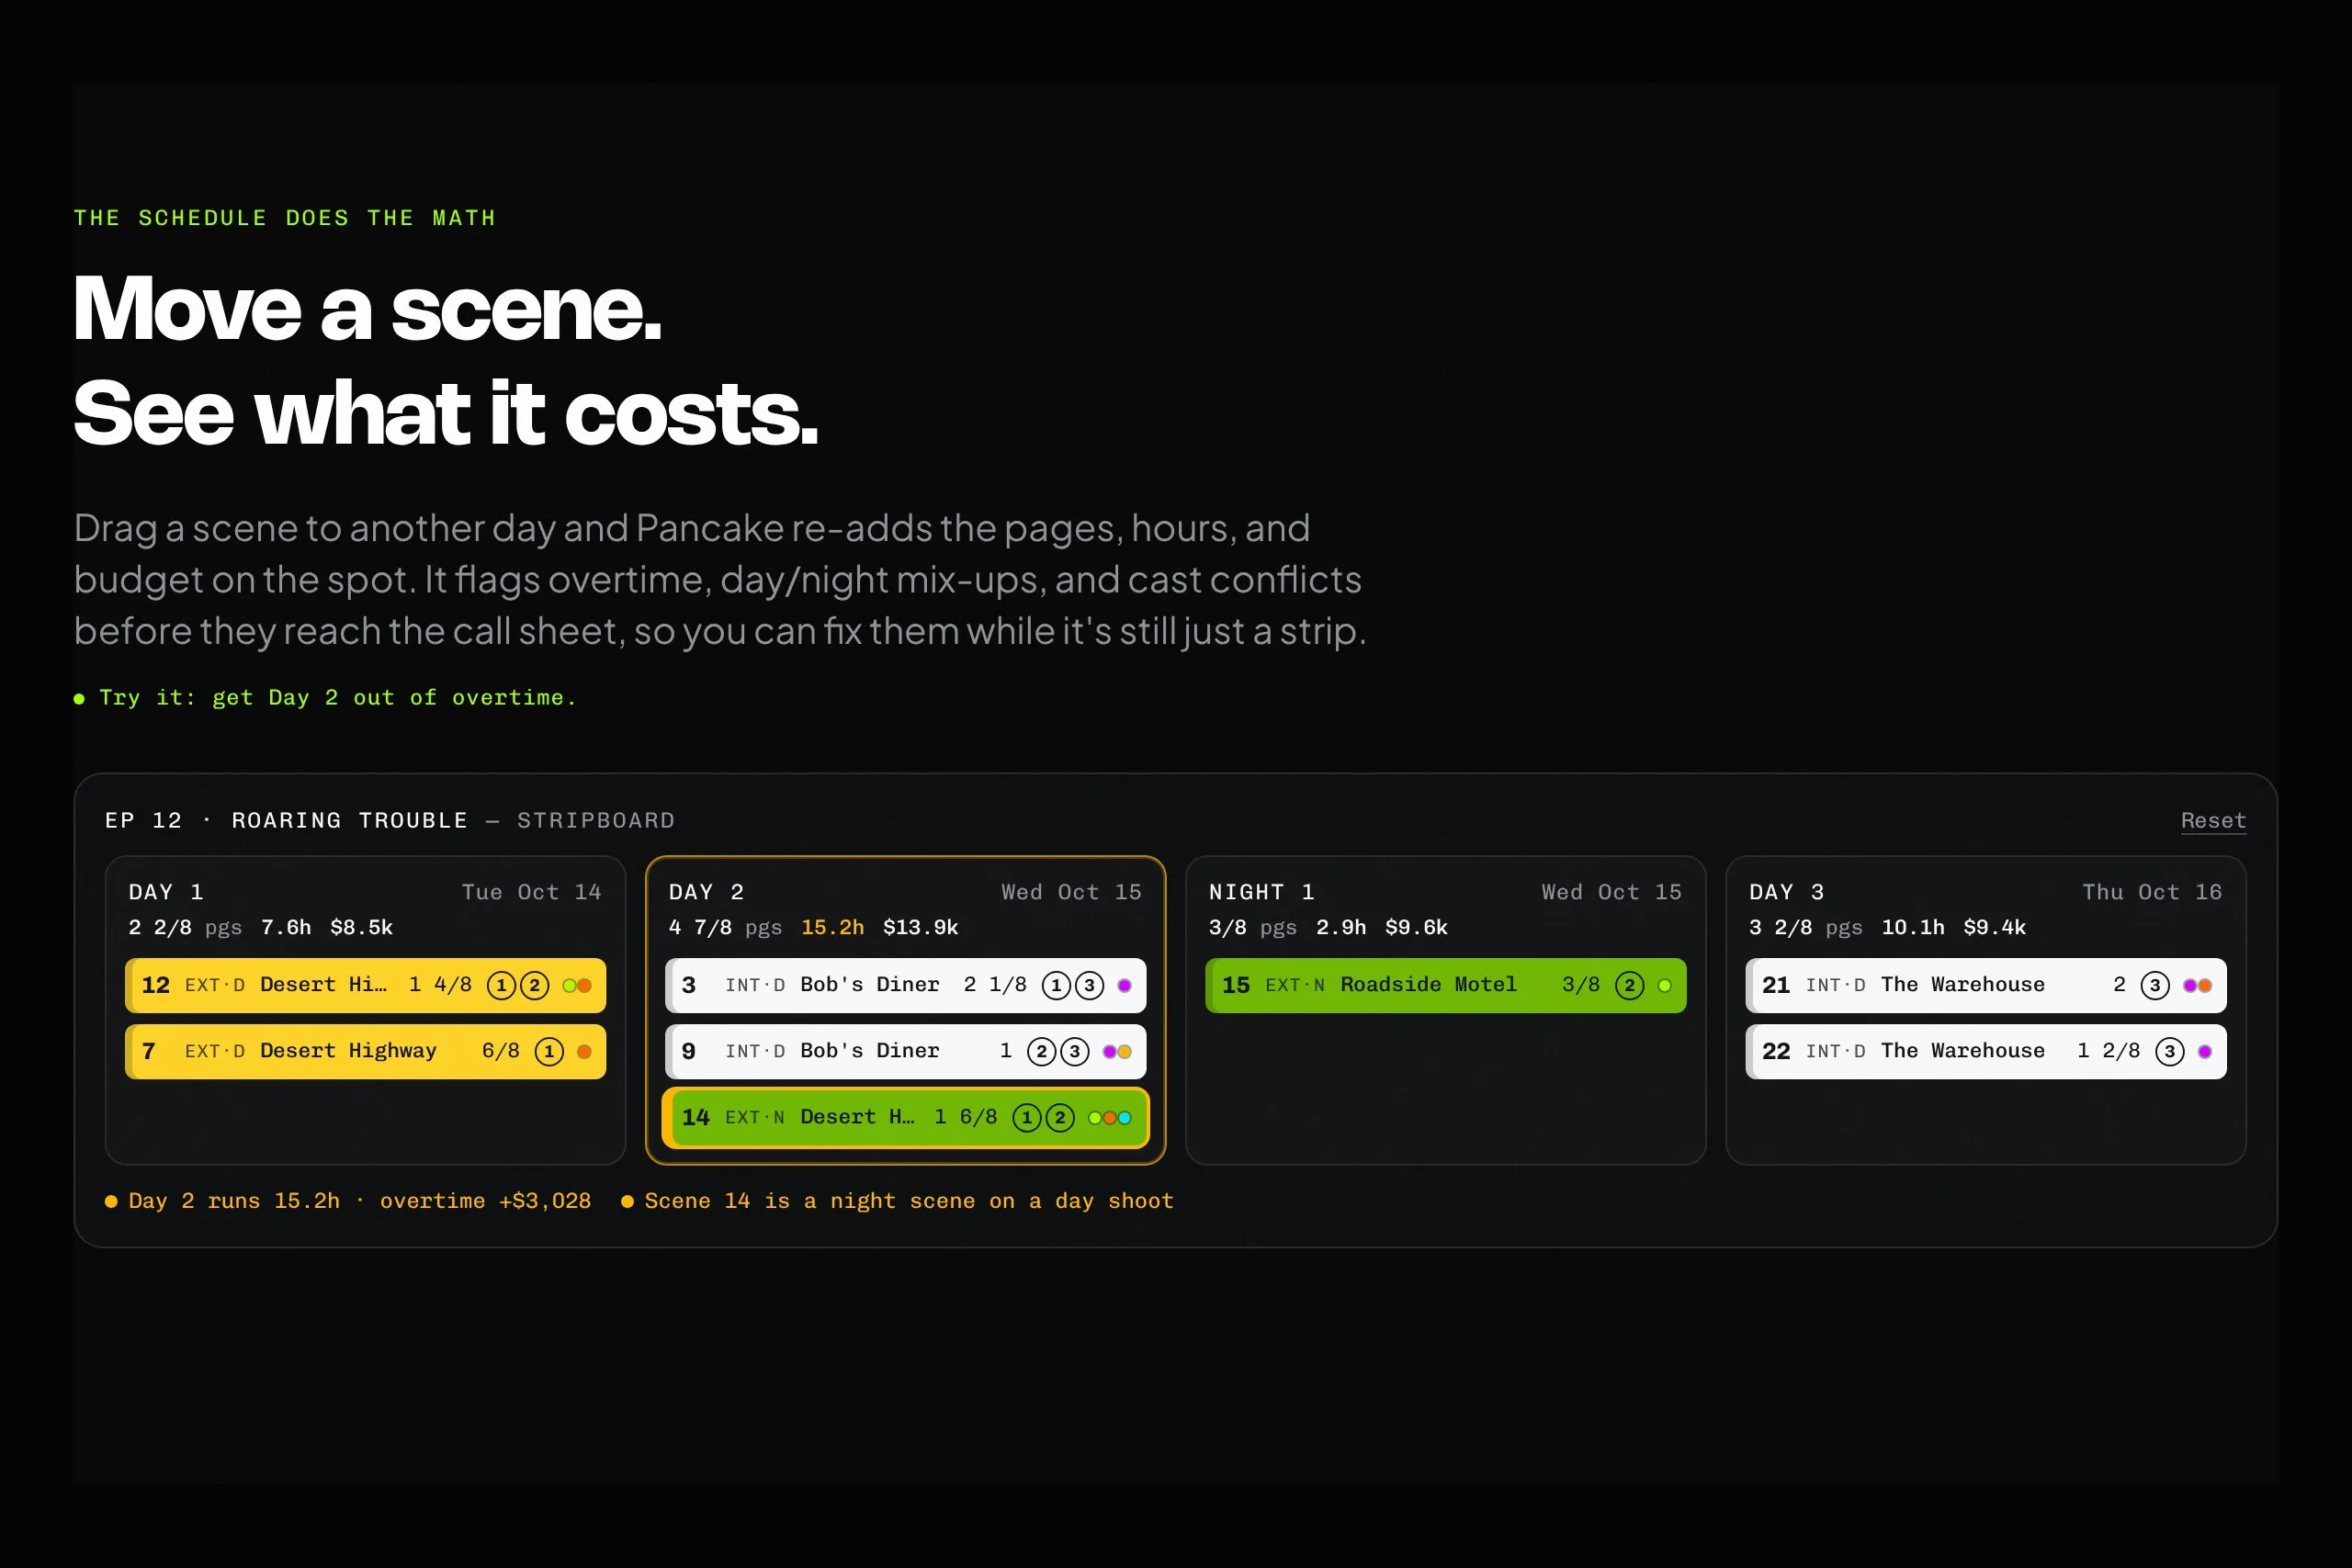Click the green dot on scene 15
Image resolution: width=2352 pixels, height=1568 pixels.
(x=1664, y=986)
